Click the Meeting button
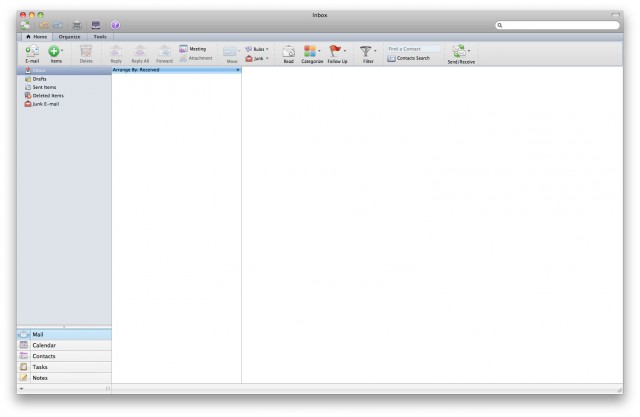The height and width of the screenshot is (417, 640). tap(193, 49)
